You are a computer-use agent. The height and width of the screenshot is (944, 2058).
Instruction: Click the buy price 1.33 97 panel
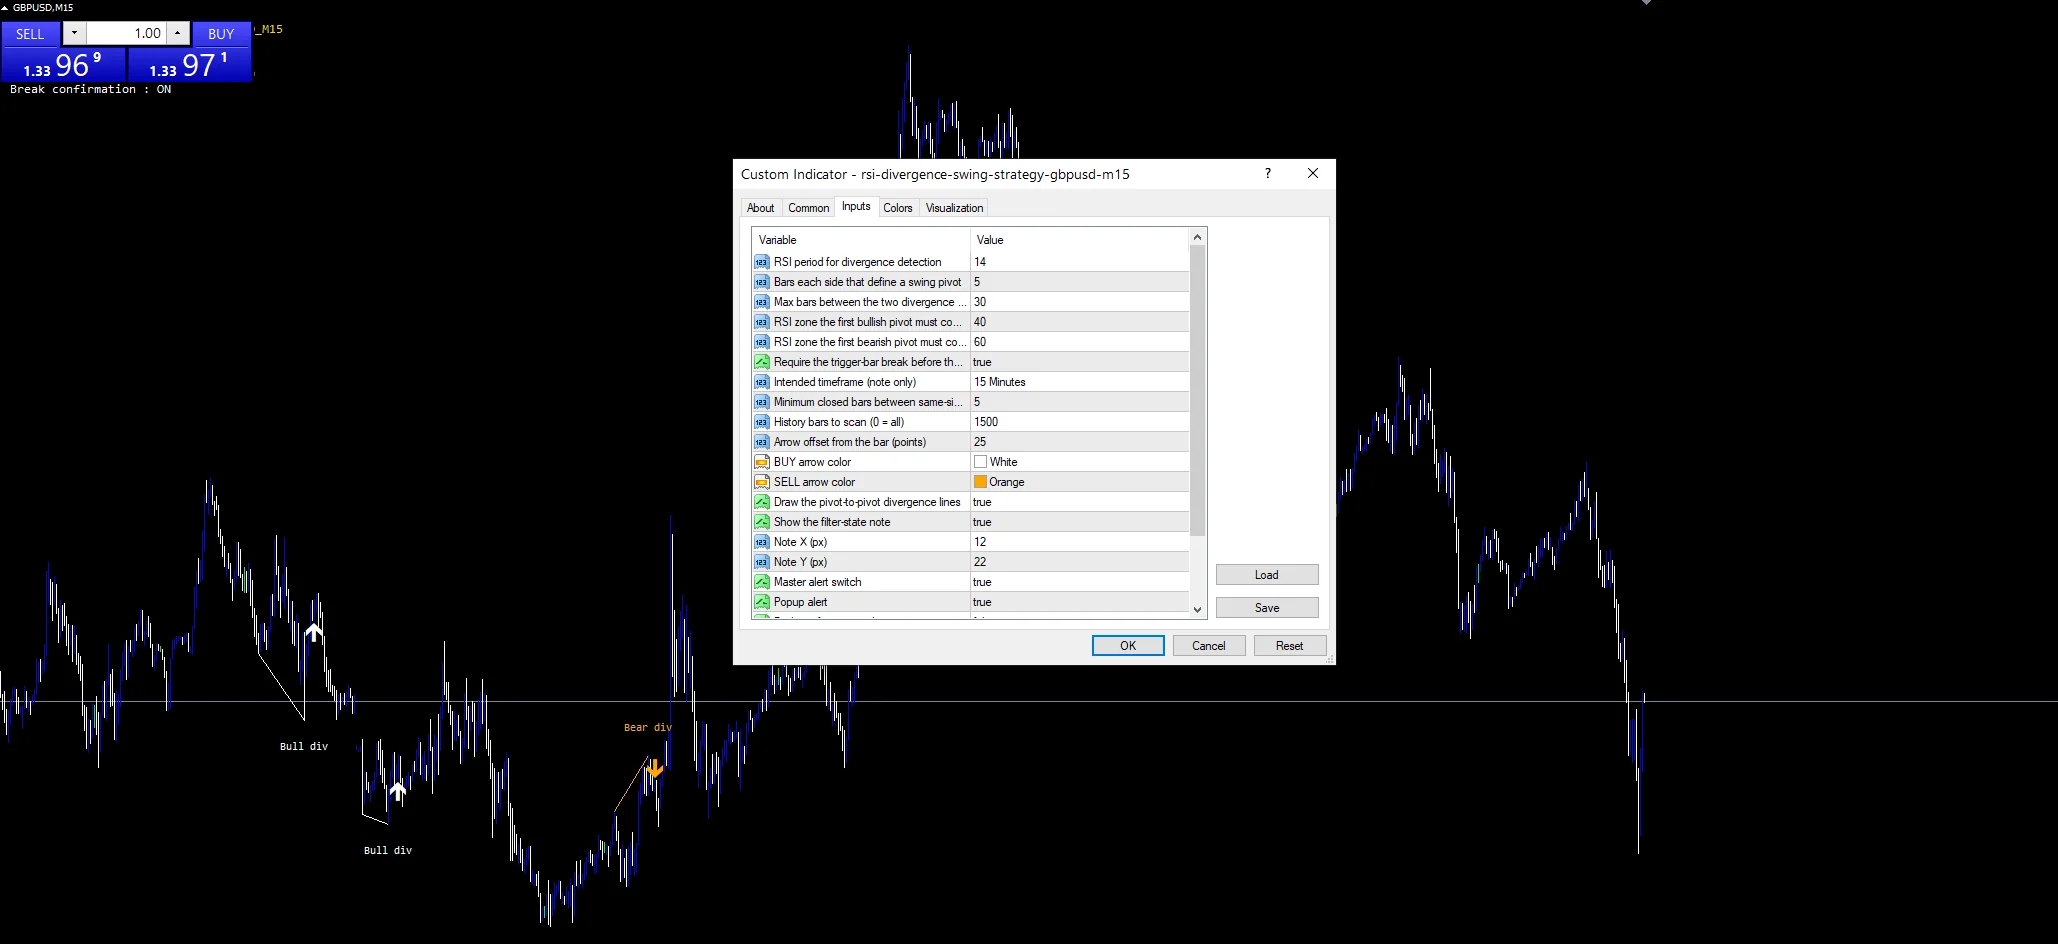189,65
